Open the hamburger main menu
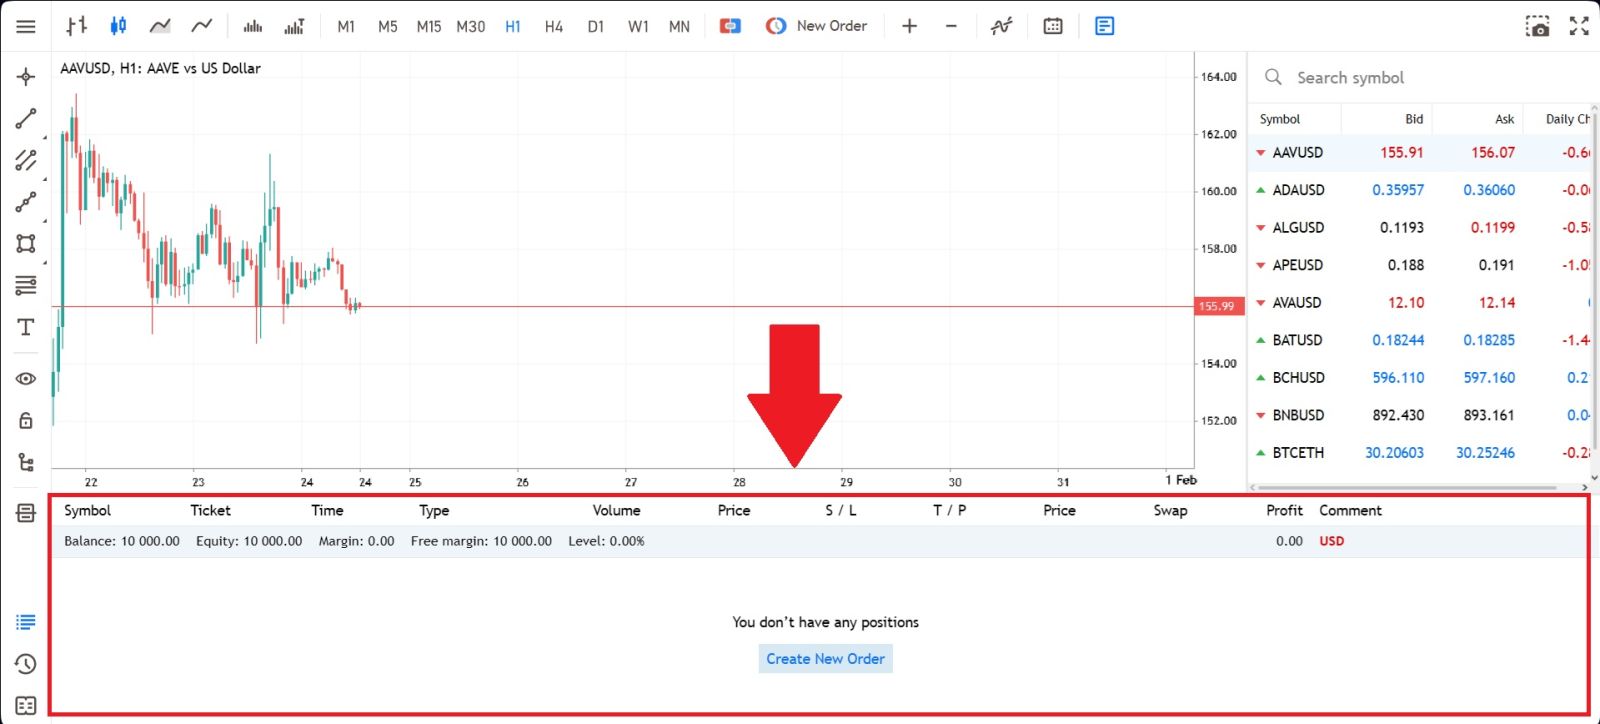Screen dimensions: 1600x724 [26, 26]
